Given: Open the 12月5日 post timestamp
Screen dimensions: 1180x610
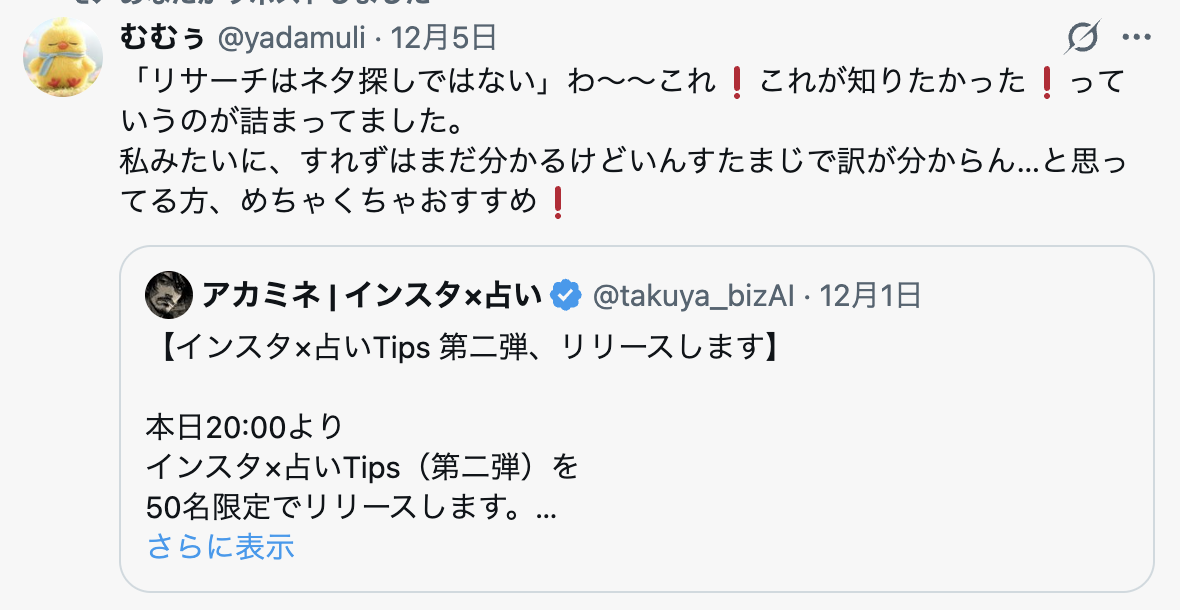Looking at the screenshot, I should coord(443,38).
